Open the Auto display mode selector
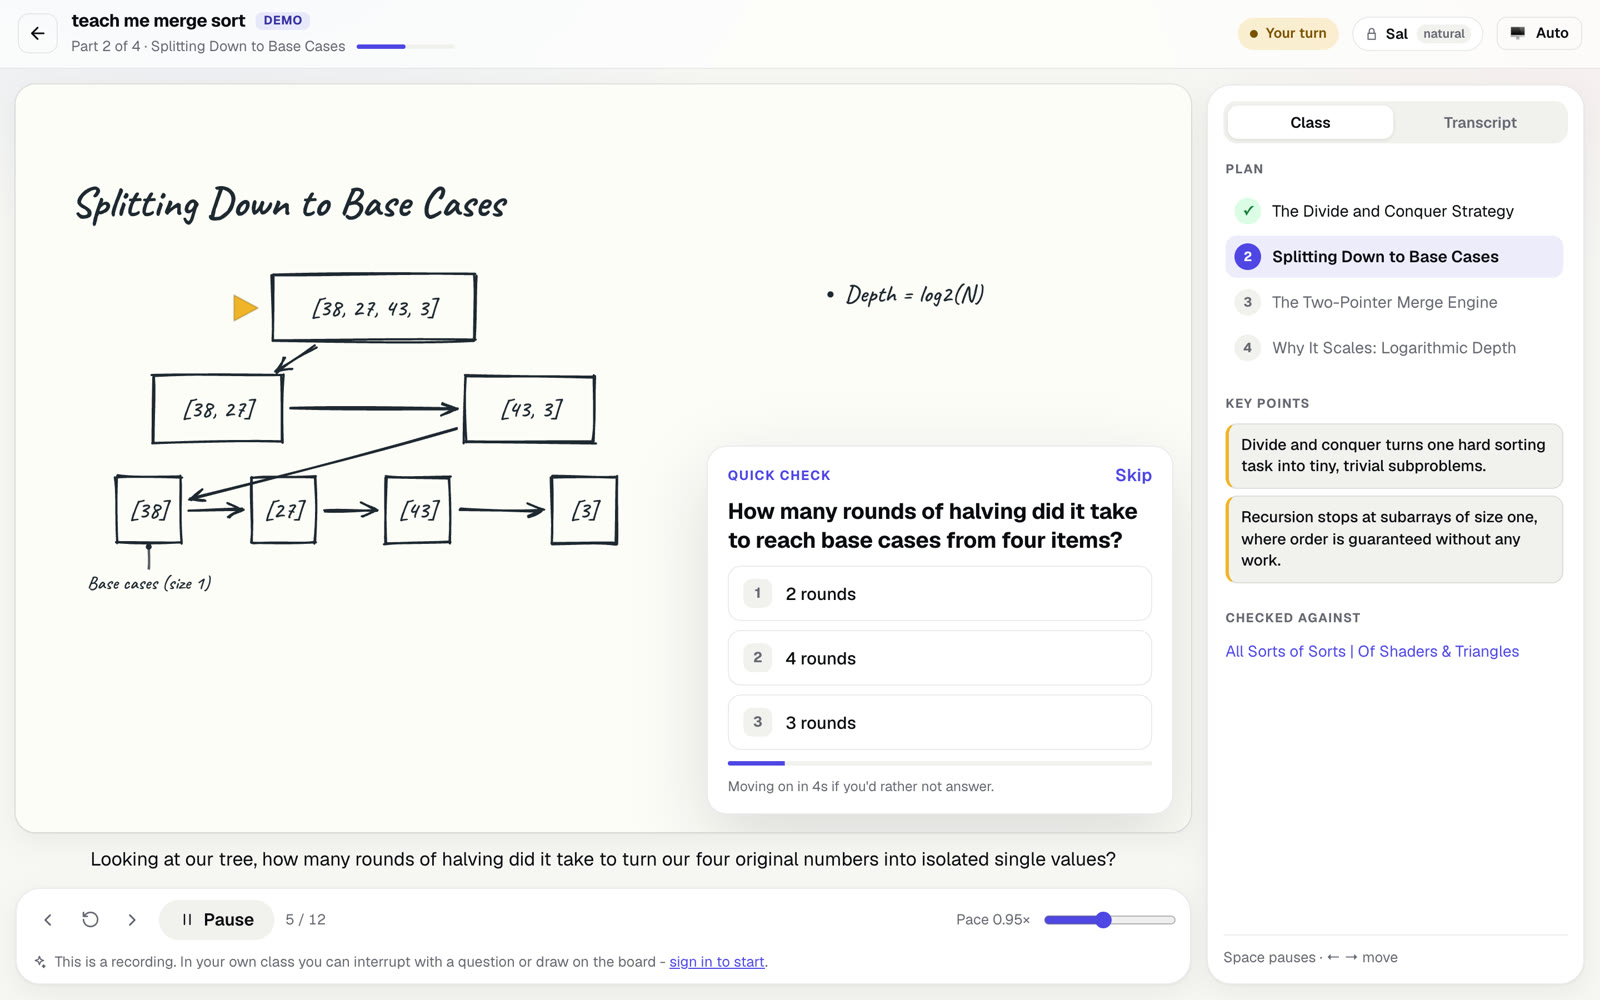 tap(1539, 33)
